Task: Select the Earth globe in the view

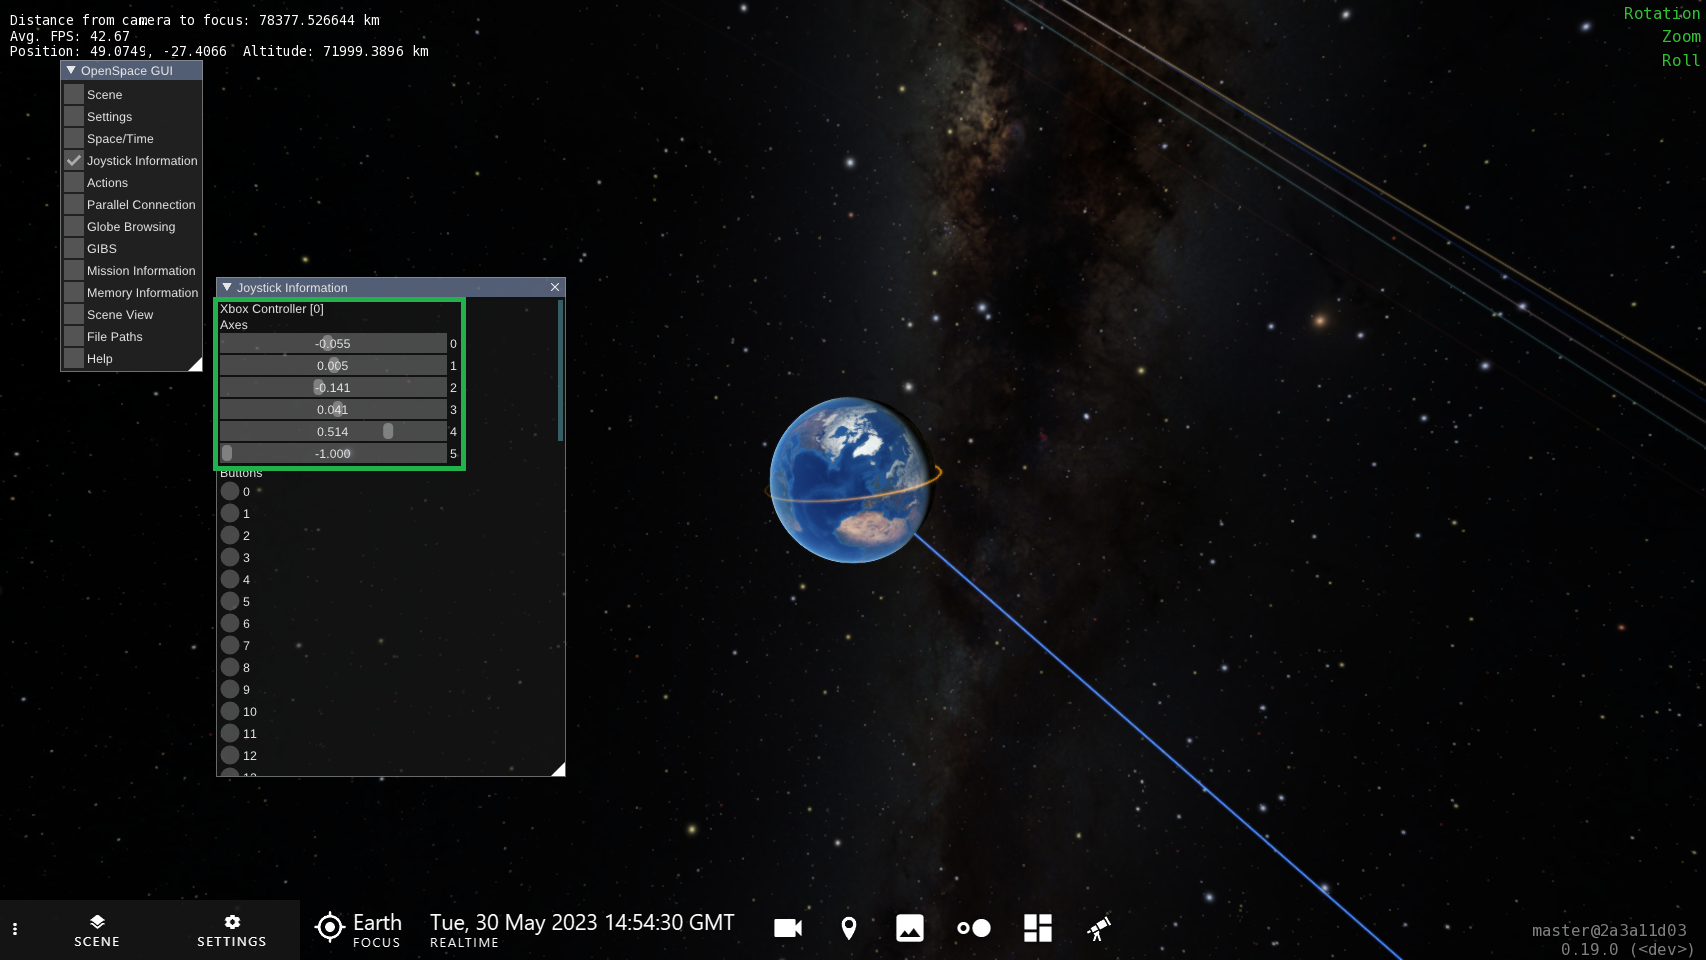Action: 853,480
